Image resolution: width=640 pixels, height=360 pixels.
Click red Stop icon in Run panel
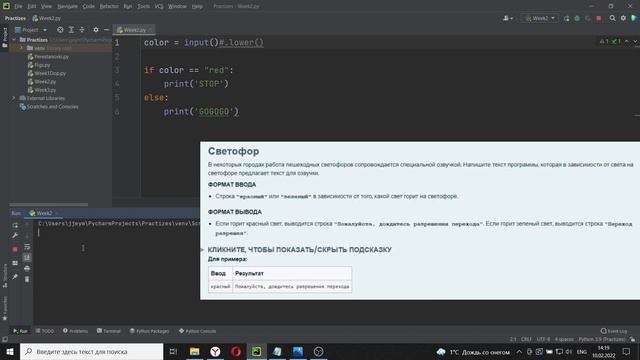(x=15, y=249)
